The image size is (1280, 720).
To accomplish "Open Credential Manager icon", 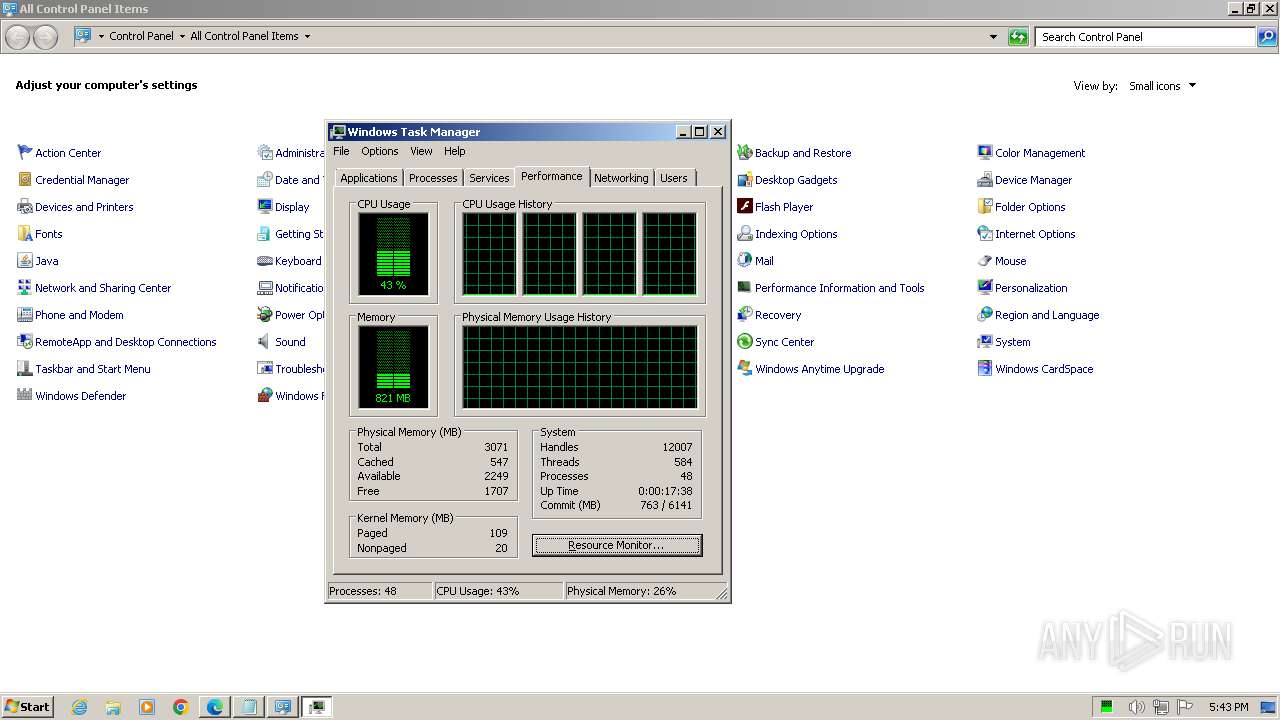I will pyautogui.click(x=25, y=179).
